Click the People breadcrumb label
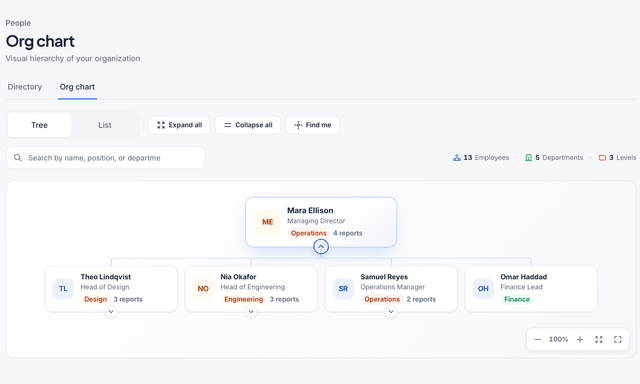 18,23
